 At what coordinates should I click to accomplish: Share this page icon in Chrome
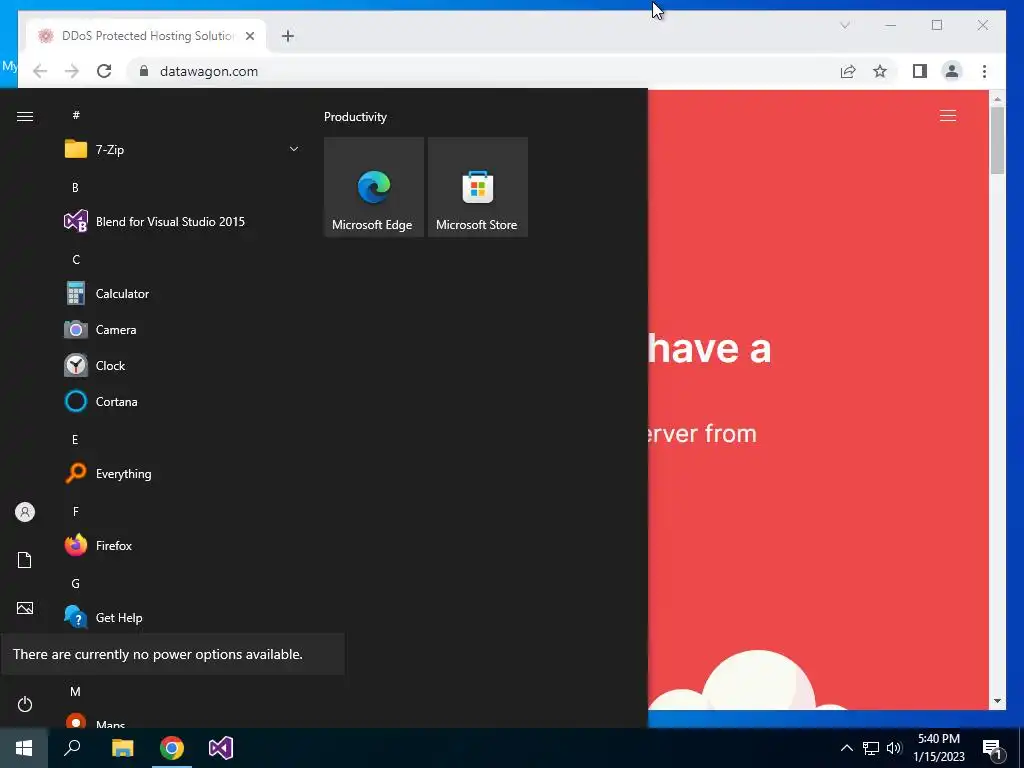(848, 71)
